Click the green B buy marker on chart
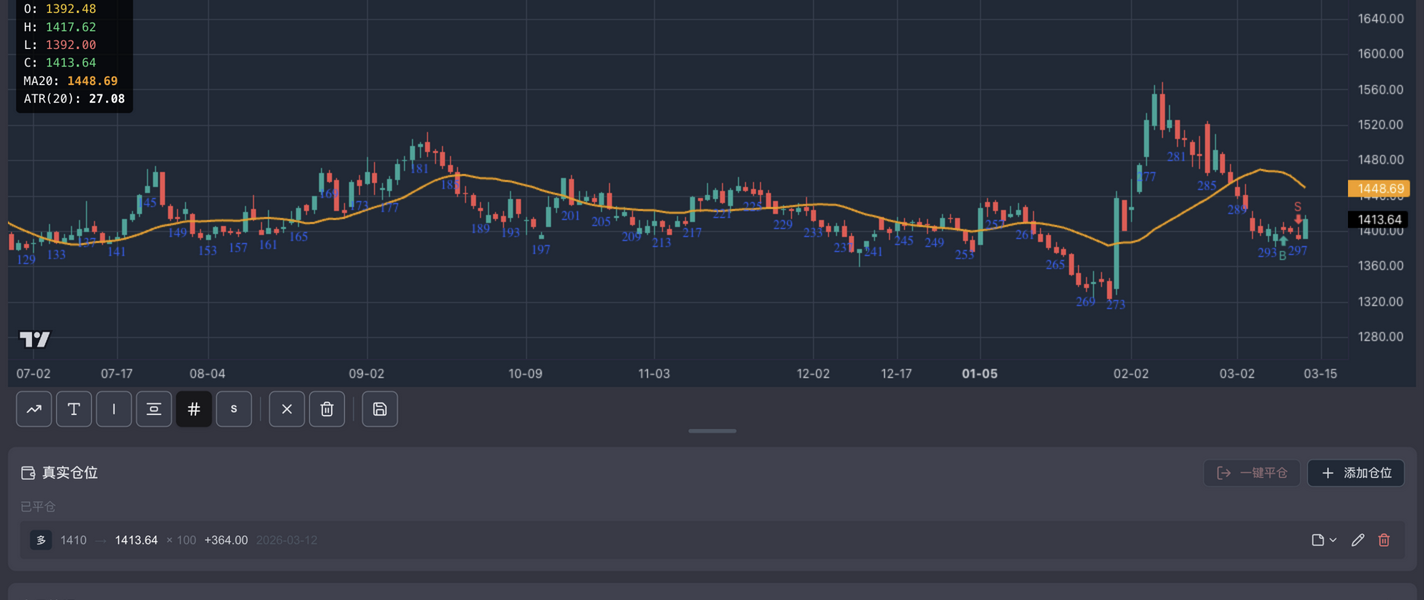This screenshot has width=1424, height=600. pyautogui.click(x=1283, y=256)
